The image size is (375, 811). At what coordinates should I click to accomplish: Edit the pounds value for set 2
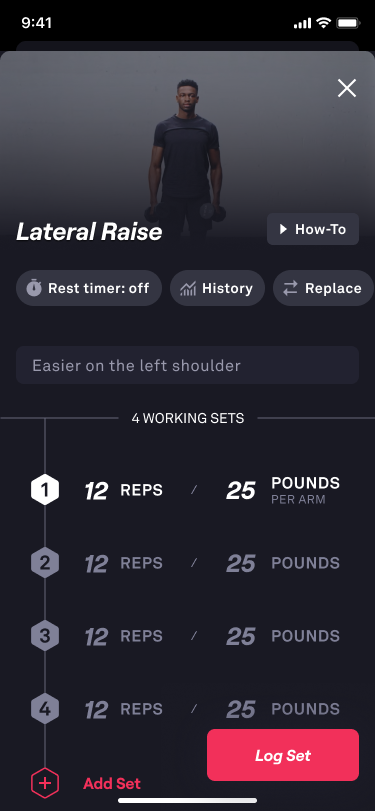coord(241,564)
